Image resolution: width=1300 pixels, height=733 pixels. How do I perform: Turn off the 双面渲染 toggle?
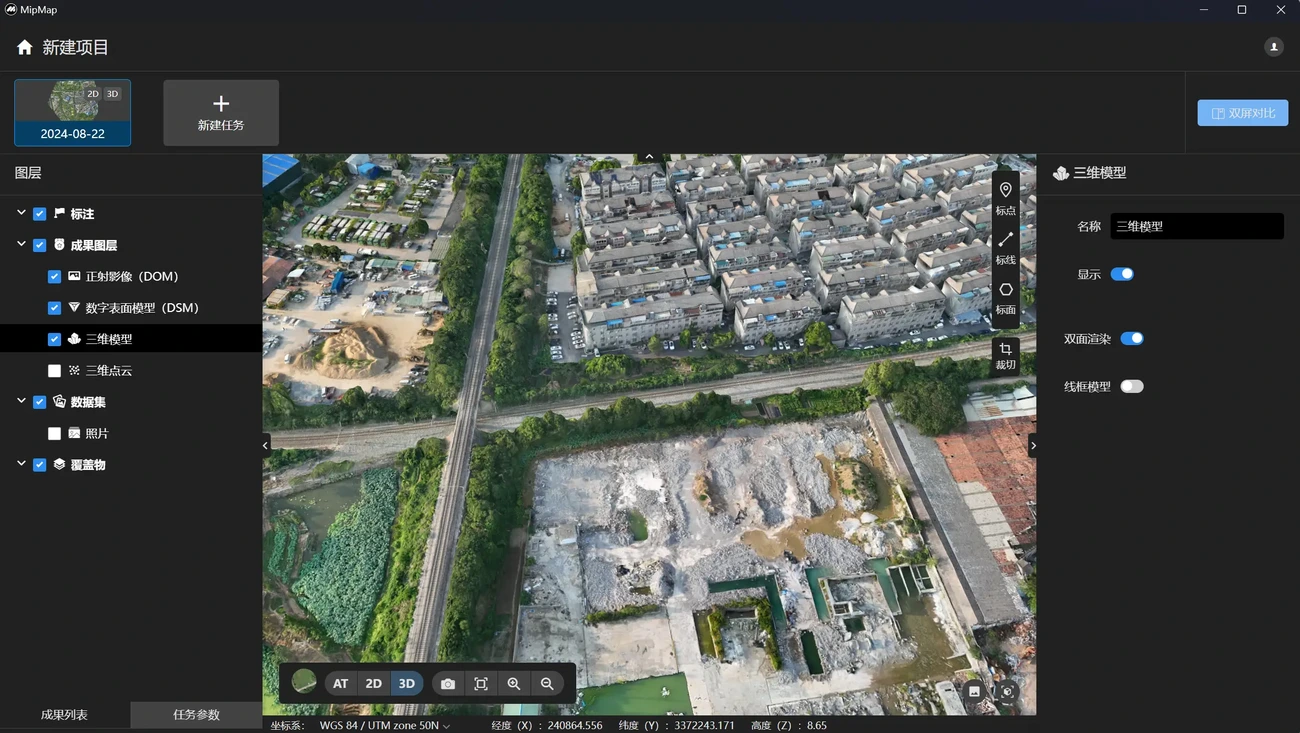(1131, 339)
